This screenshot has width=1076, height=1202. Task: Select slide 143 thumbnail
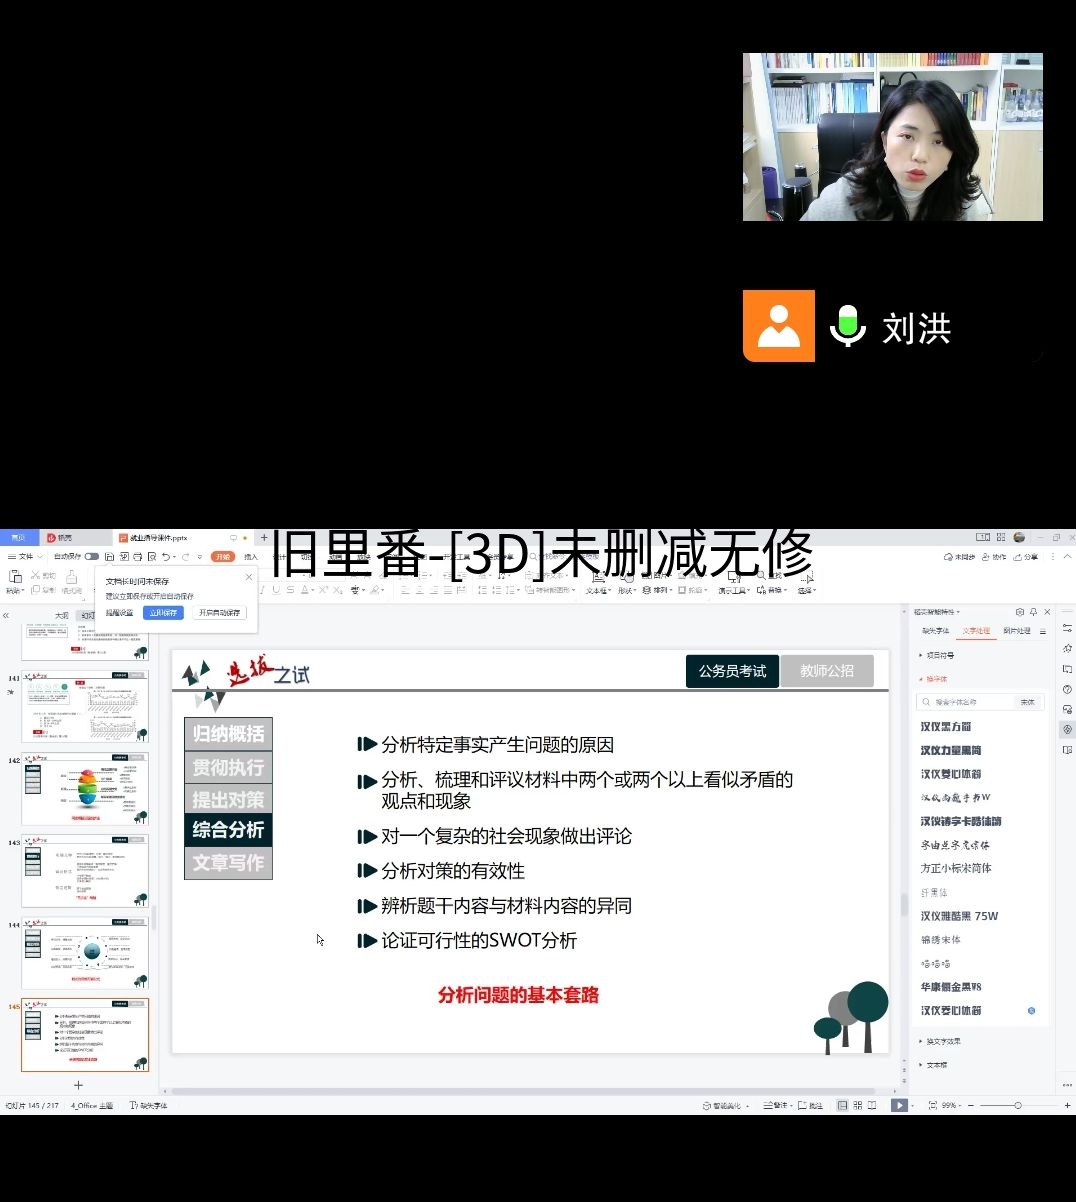tap(85, 871)
